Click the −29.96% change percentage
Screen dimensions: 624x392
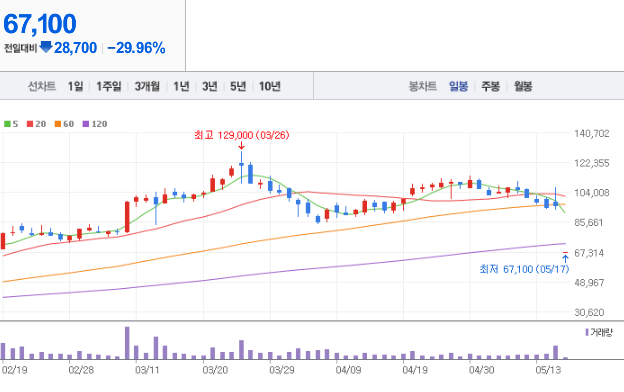[136, 48]
